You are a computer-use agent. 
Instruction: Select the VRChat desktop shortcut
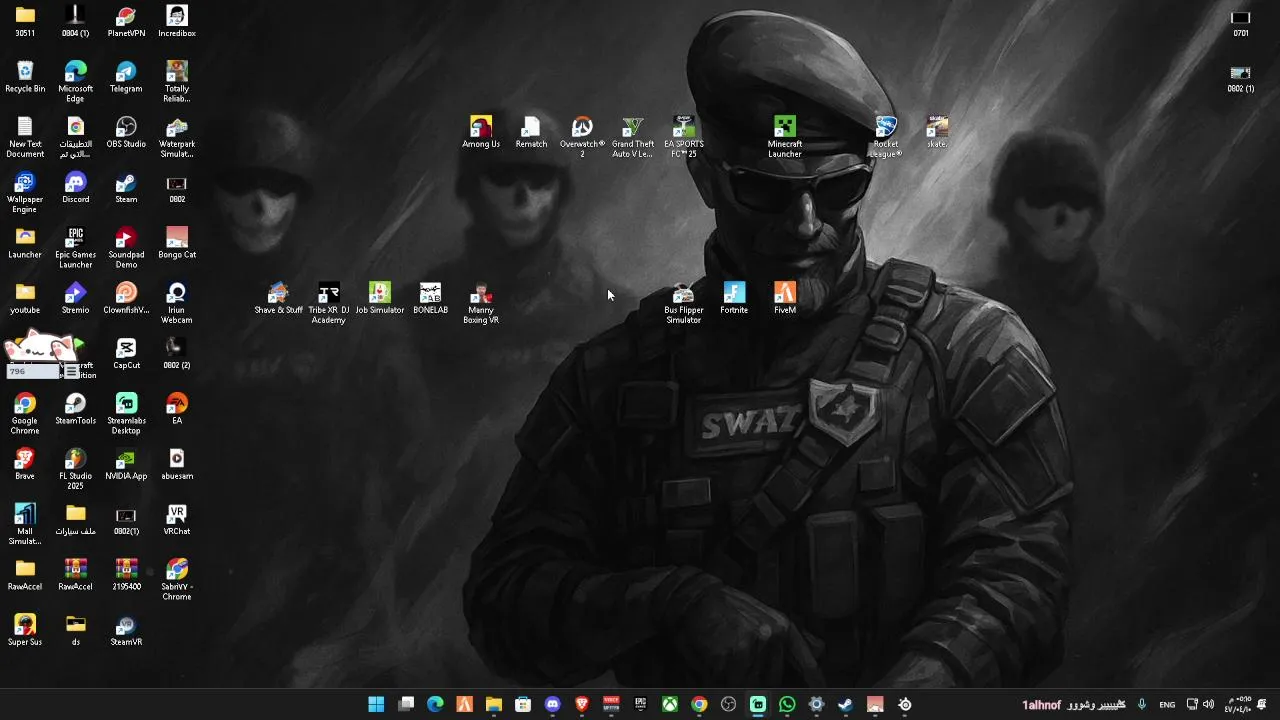click(177, 520)
